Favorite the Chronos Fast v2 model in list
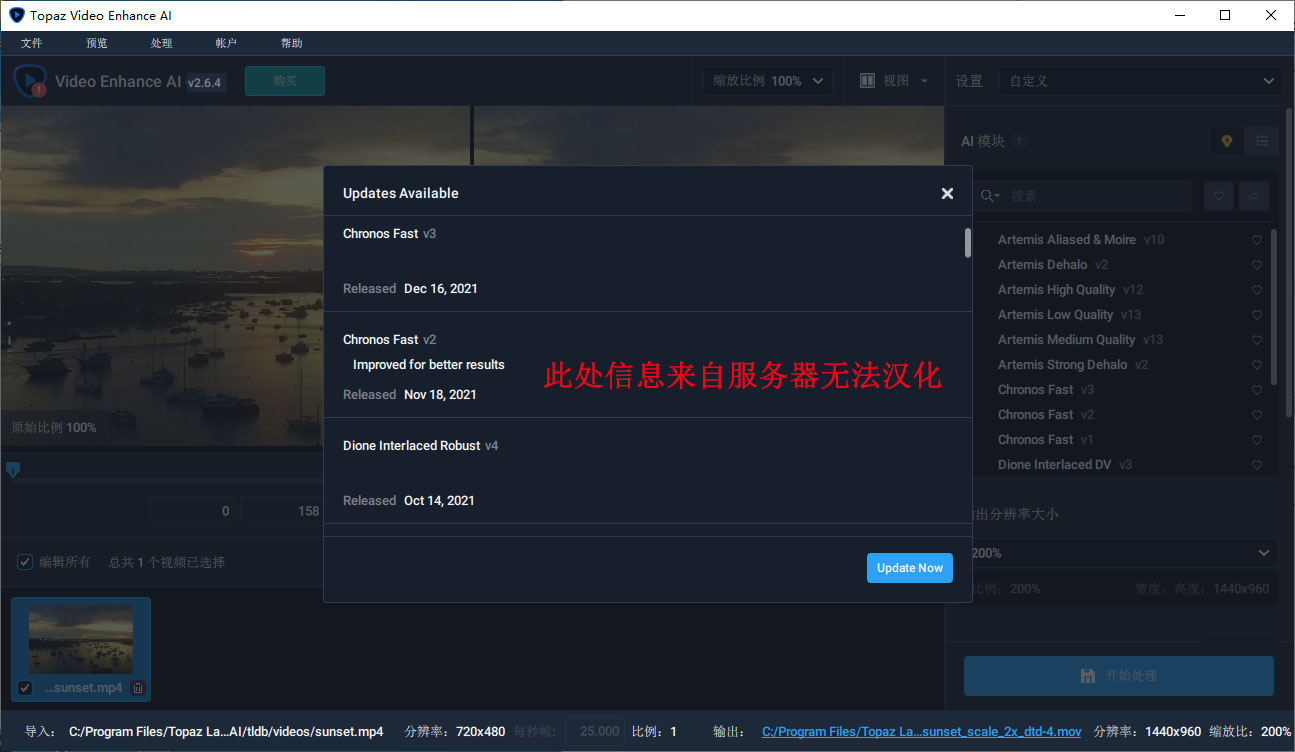Screen dimensions: 1295x752 click(1257, 415)
